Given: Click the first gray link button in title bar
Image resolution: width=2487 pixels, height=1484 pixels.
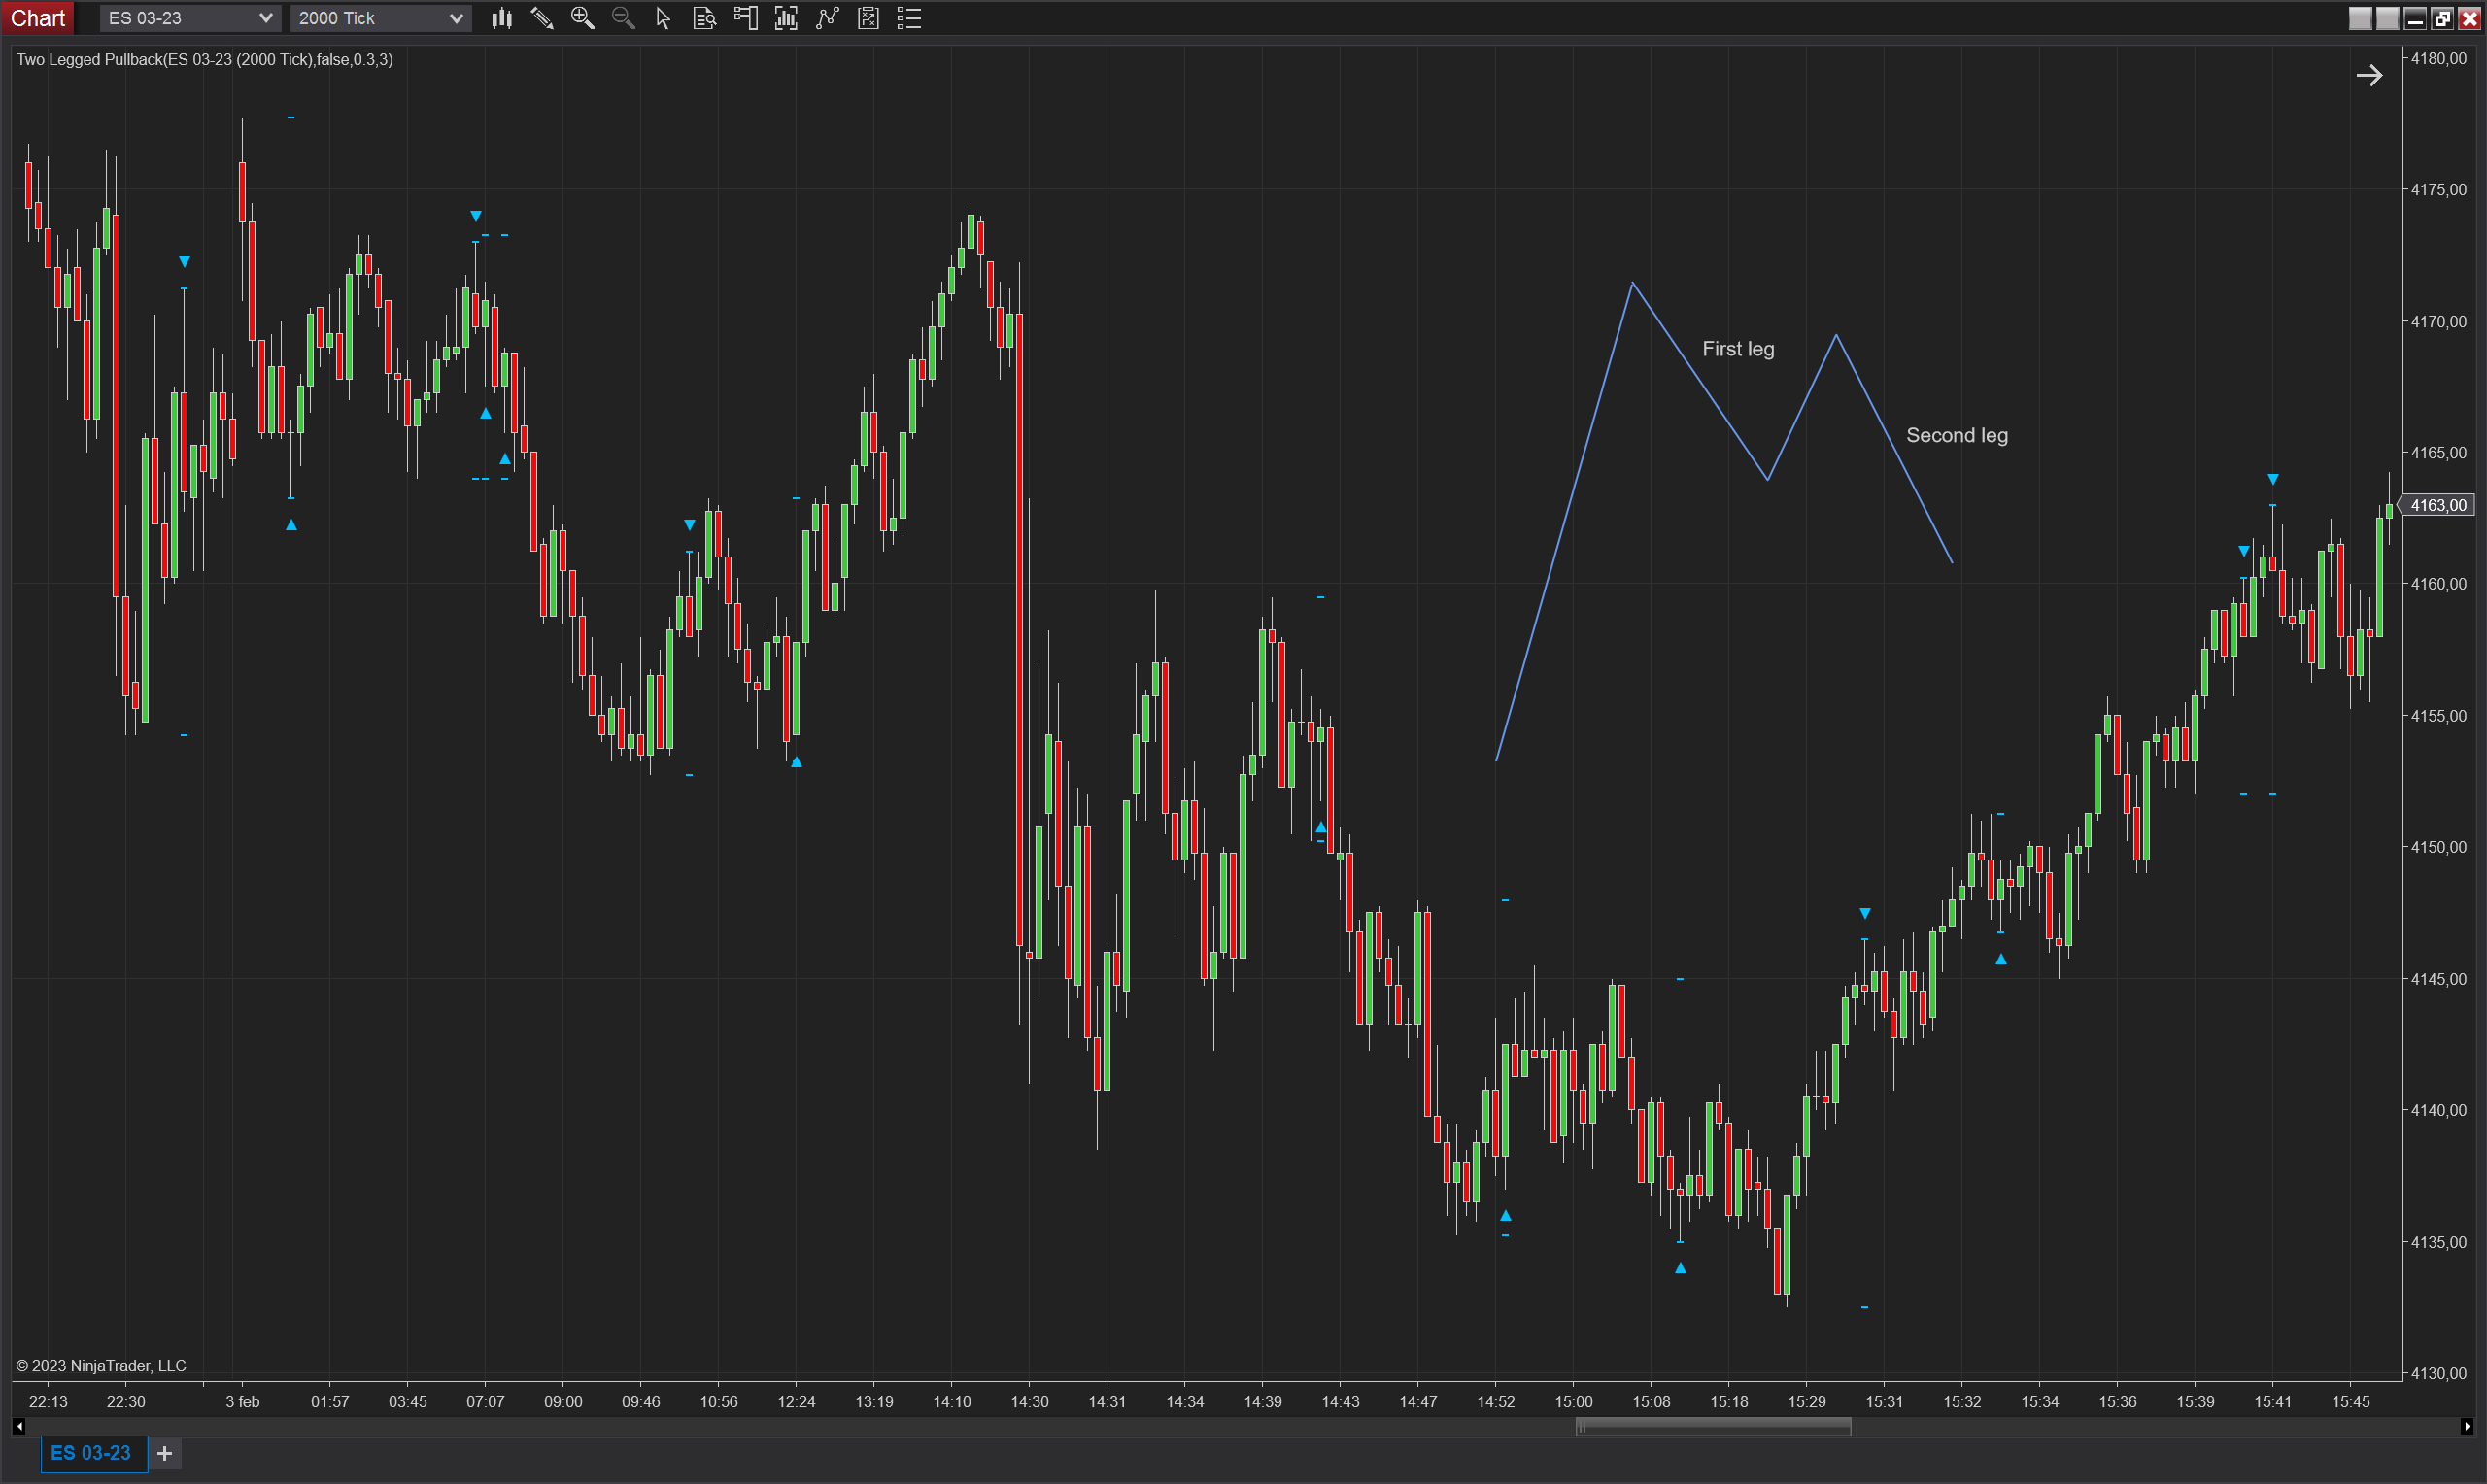Looking at the screenshot, I should click(x=2360, y=18).
